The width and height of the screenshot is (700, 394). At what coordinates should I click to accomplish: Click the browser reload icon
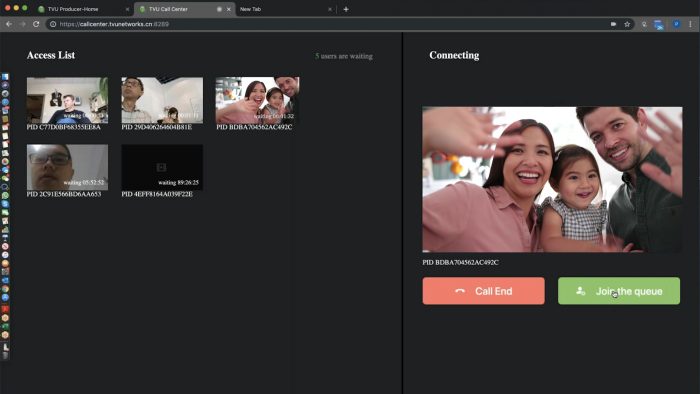point(36,24)
